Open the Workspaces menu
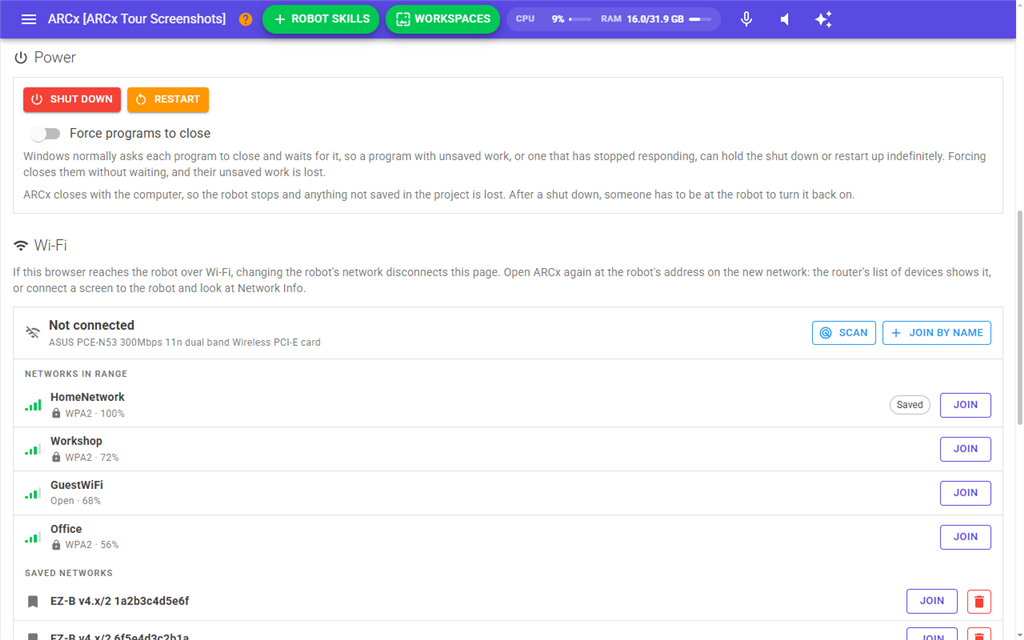 pyautogui.click(x=443, y=19)
